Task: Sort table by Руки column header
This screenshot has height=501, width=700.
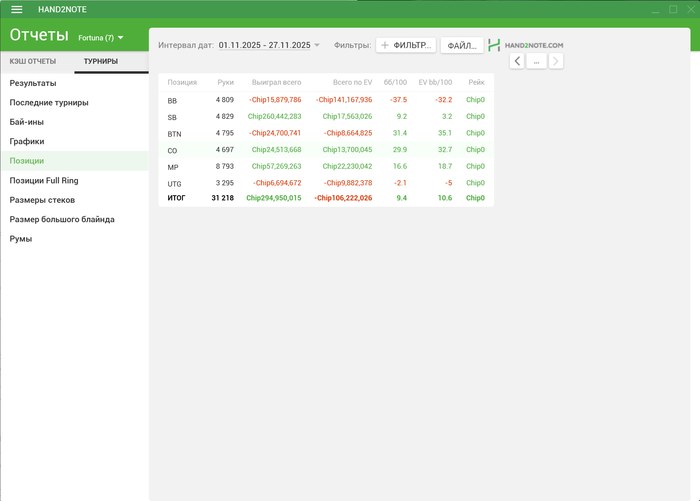Action: [225, 82]
